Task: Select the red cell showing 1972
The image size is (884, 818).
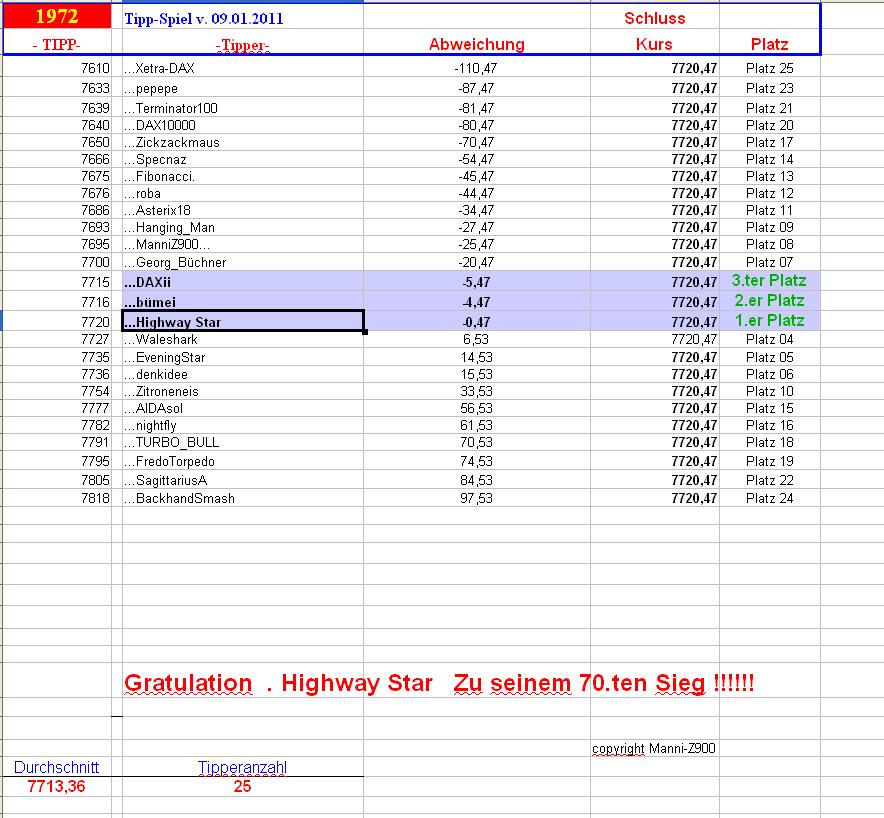Action: [57, 16]
